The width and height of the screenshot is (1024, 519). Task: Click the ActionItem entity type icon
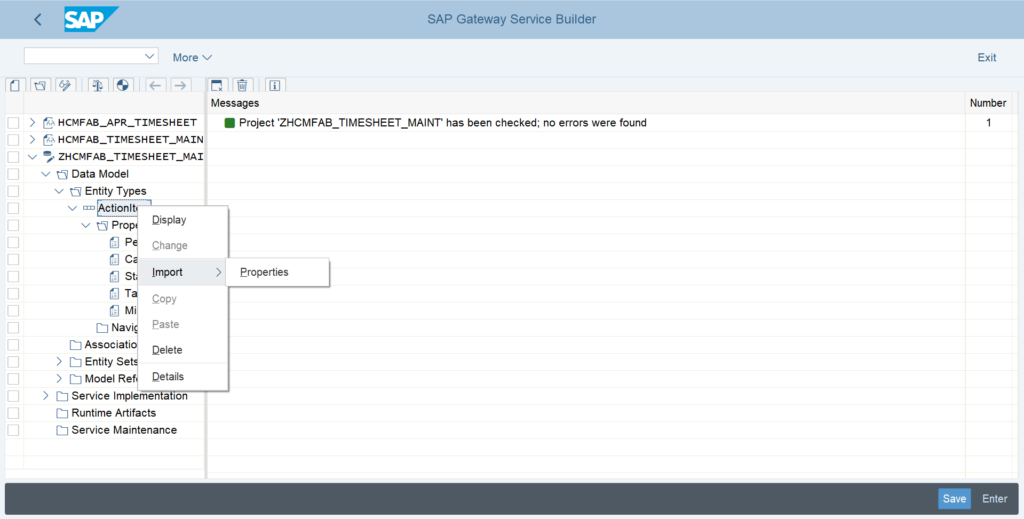[x=89, y=208]
